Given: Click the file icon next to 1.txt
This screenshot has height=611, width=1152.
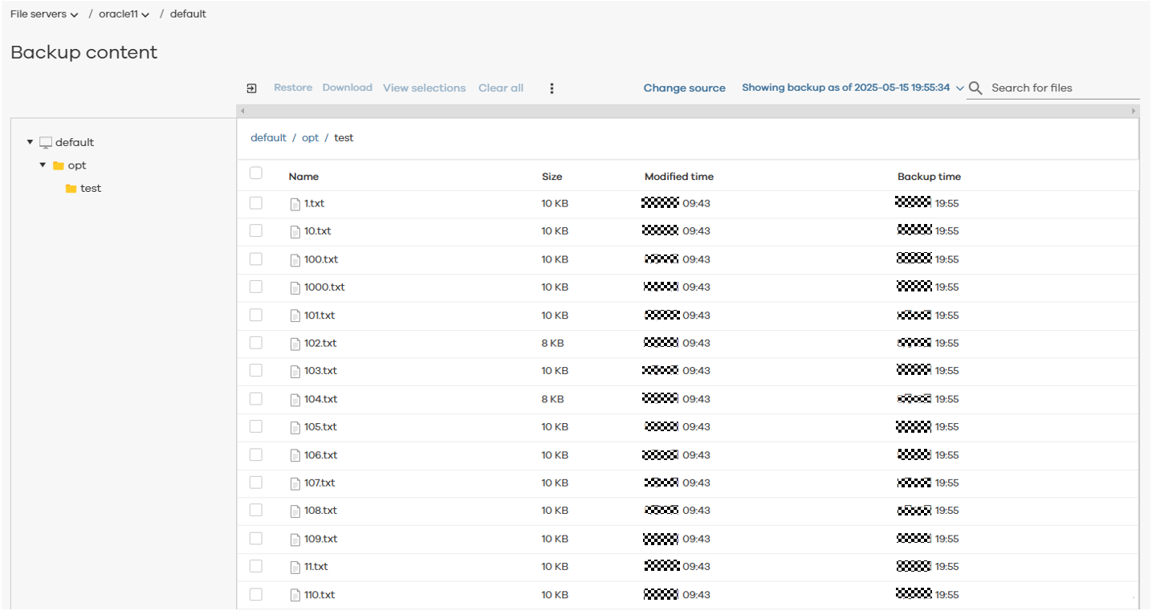Looking at the screenshot, I should coord(295,204).
